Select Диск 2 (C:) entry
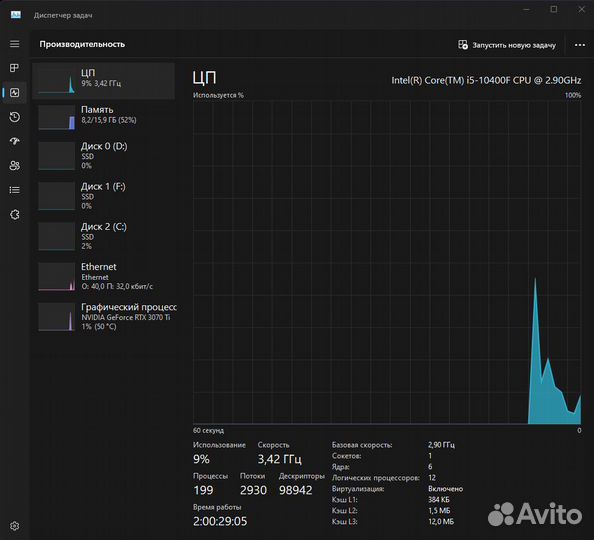594x540 pixels. 103,236
